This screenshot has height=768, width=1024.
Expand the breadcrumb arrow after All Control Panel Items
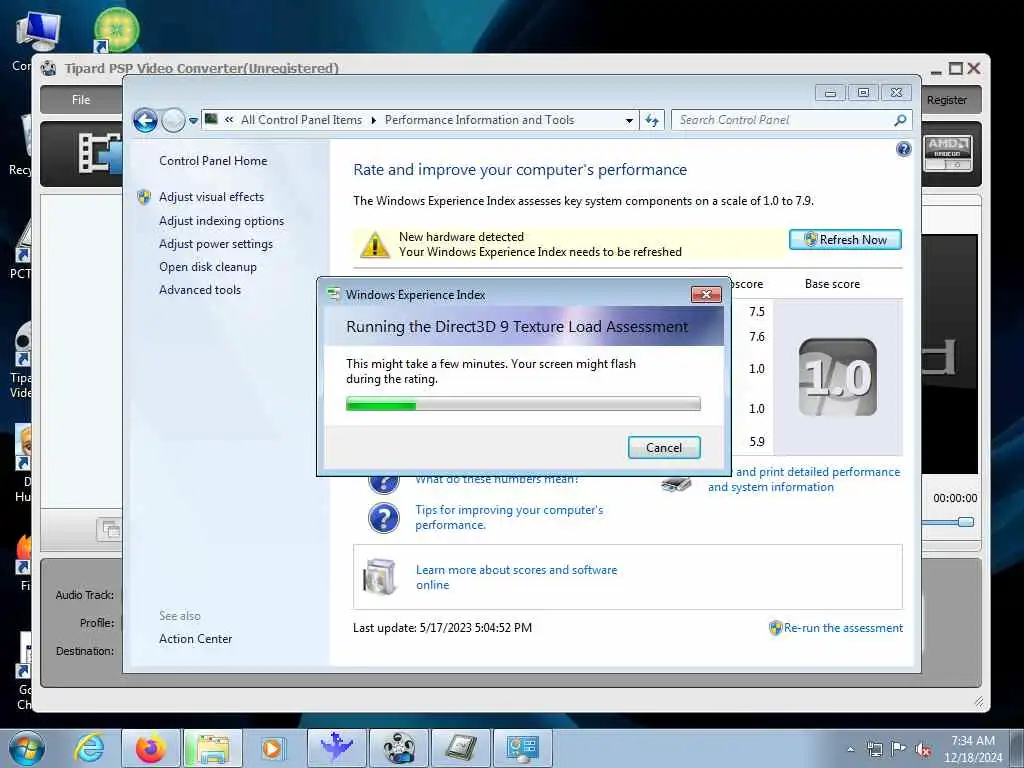374,120
